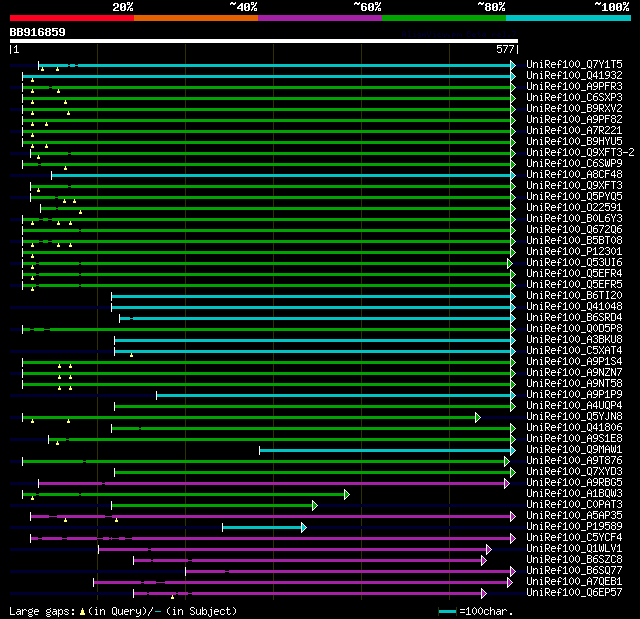Select the UniRef100_A9P1P9 label
This screenshot has height=619, width=640.
(x=574, y=395)
